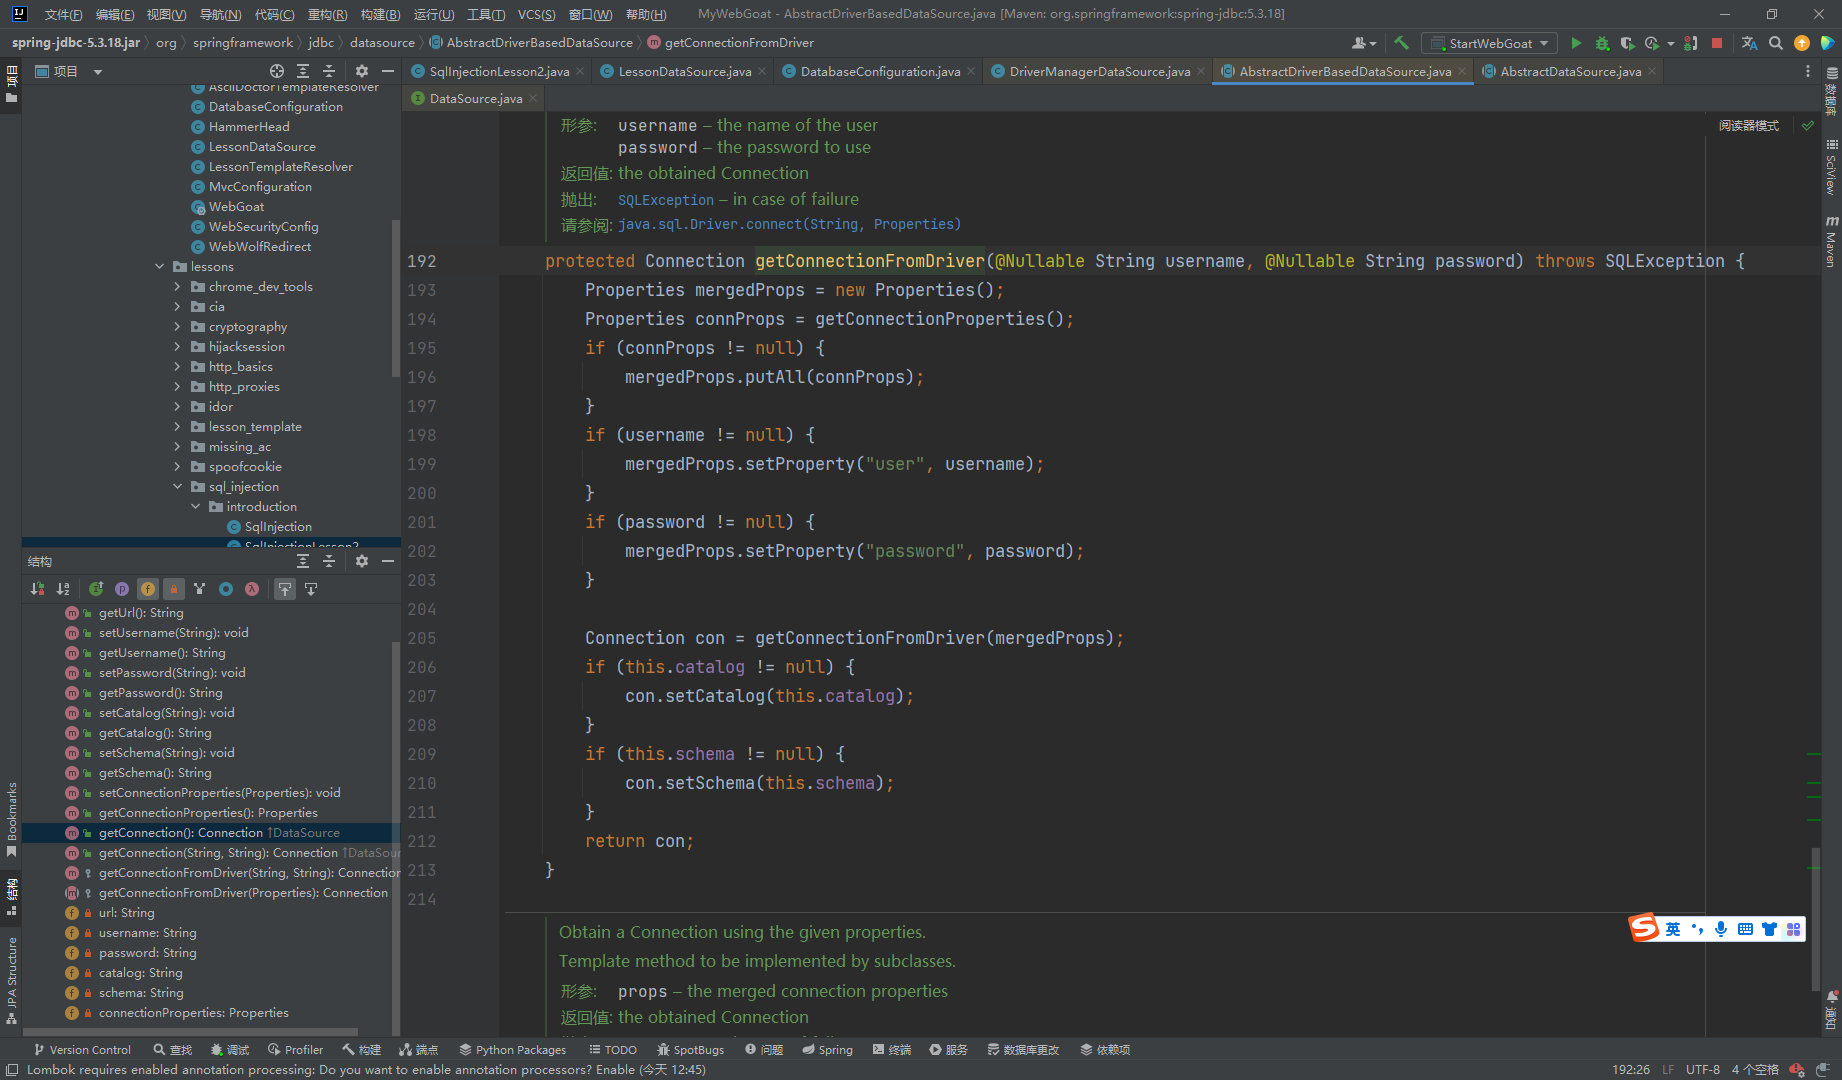Select setCatalog(String): void in structure
The width and height of the screenshot is (1842, 1080).
[166, 713]
